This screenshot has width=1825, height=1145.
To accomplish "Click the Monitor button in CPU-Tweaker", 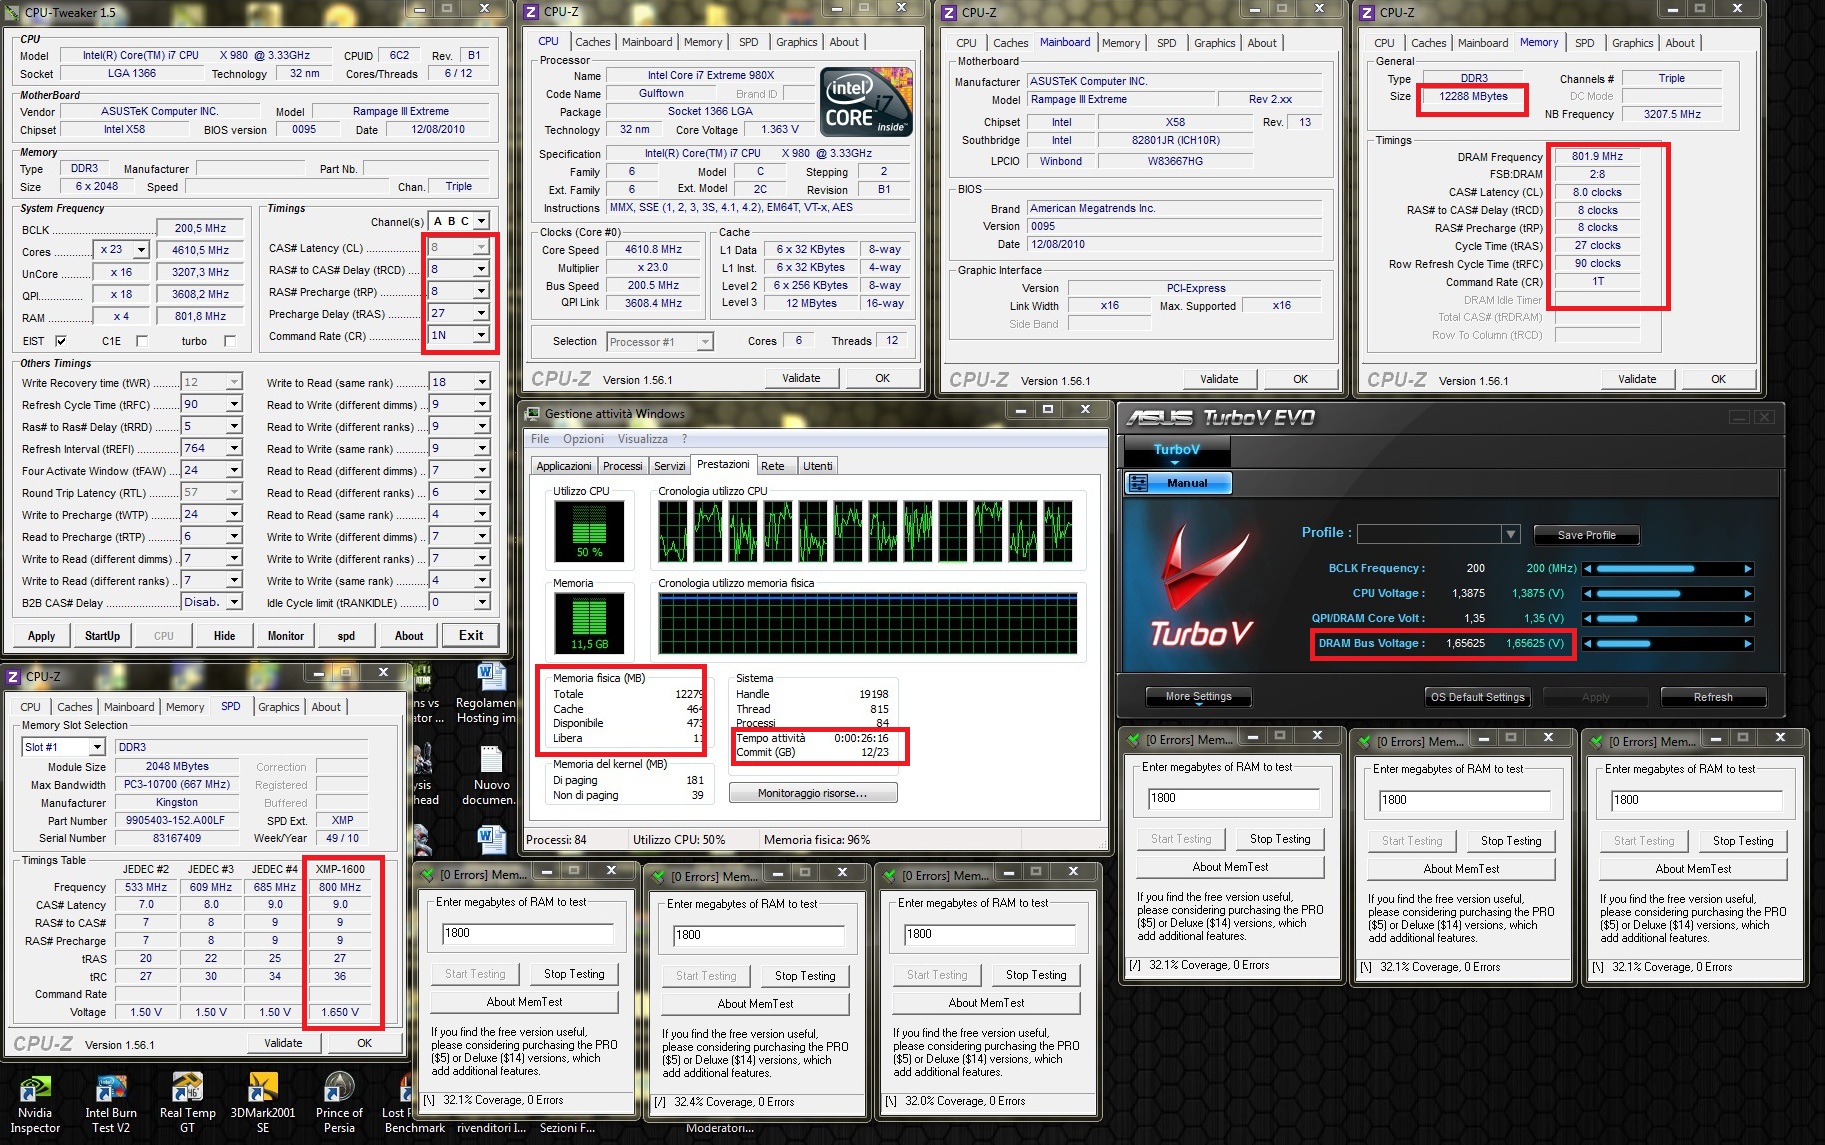I will tap(286, 636).
